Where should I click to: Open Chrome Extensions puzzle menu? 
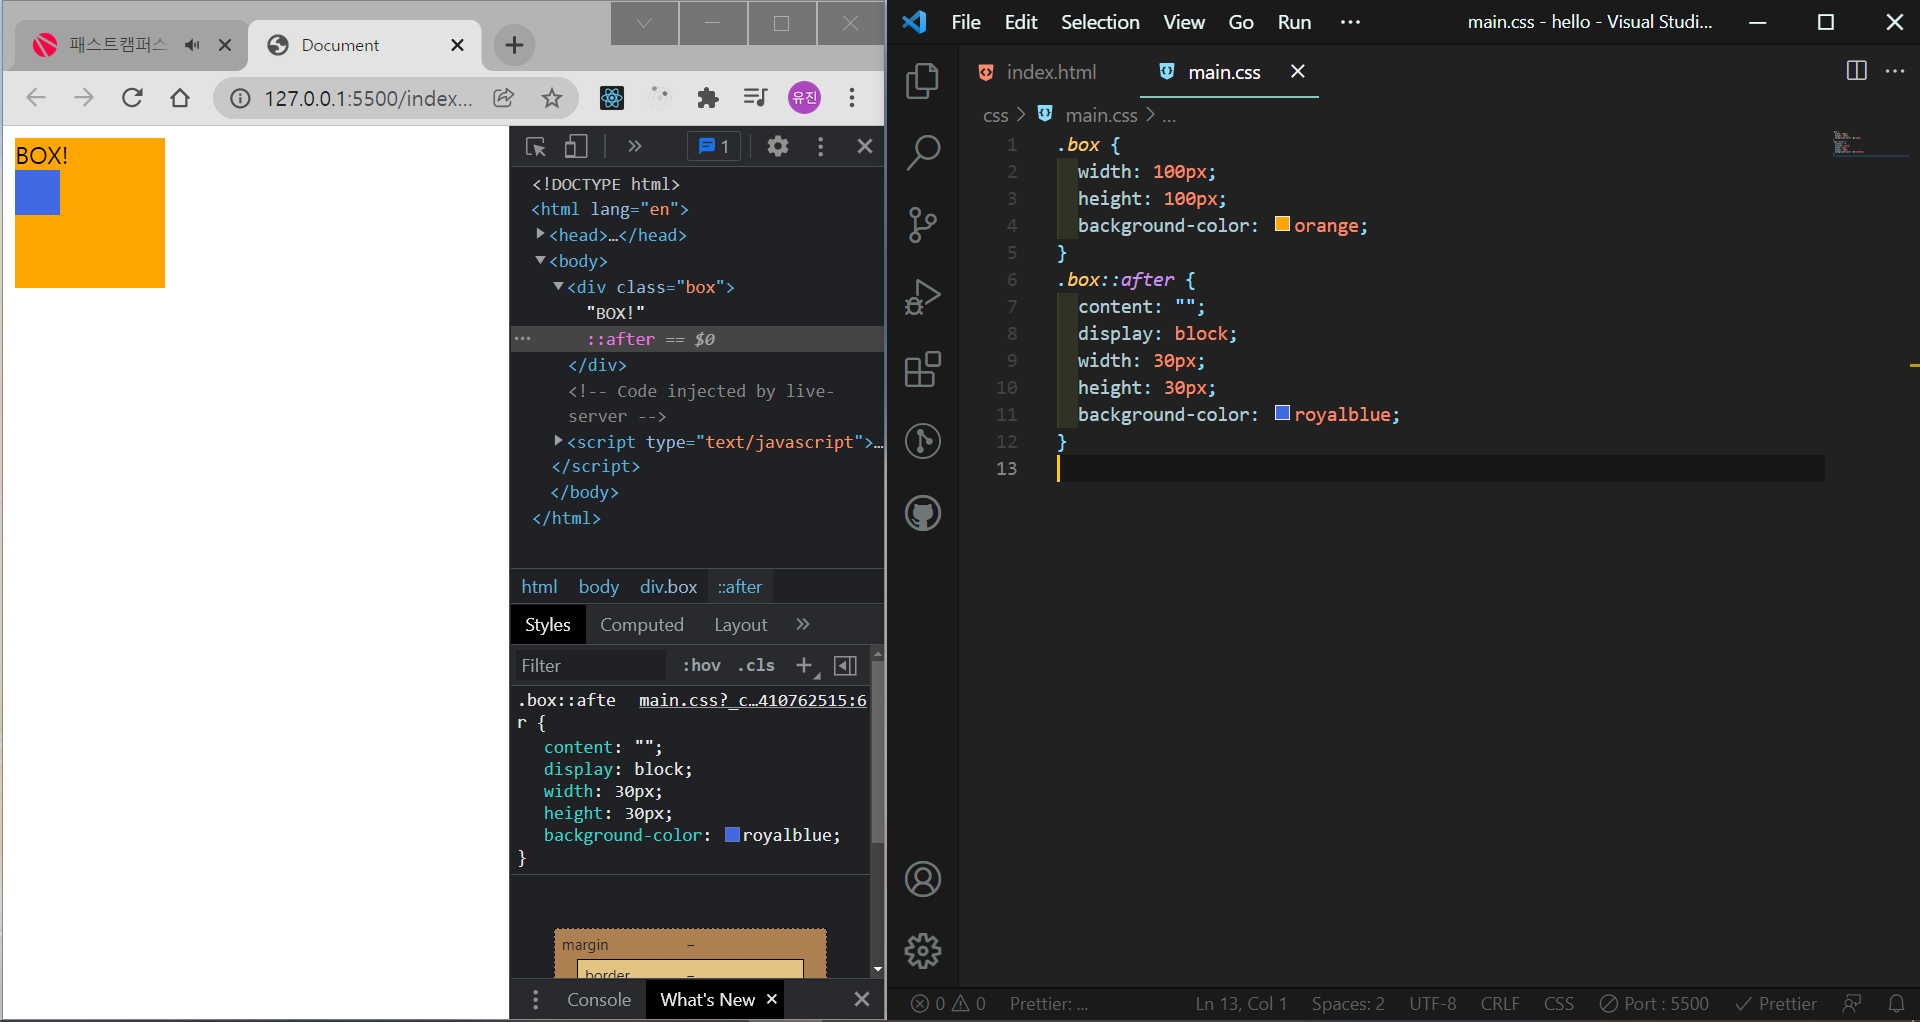(x=708, y=97)
